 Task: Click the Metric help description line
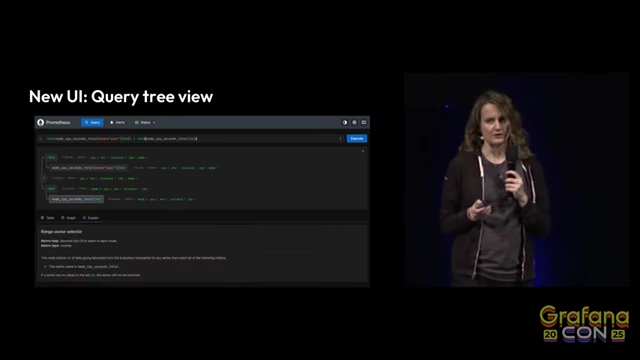tap(79, 241)
